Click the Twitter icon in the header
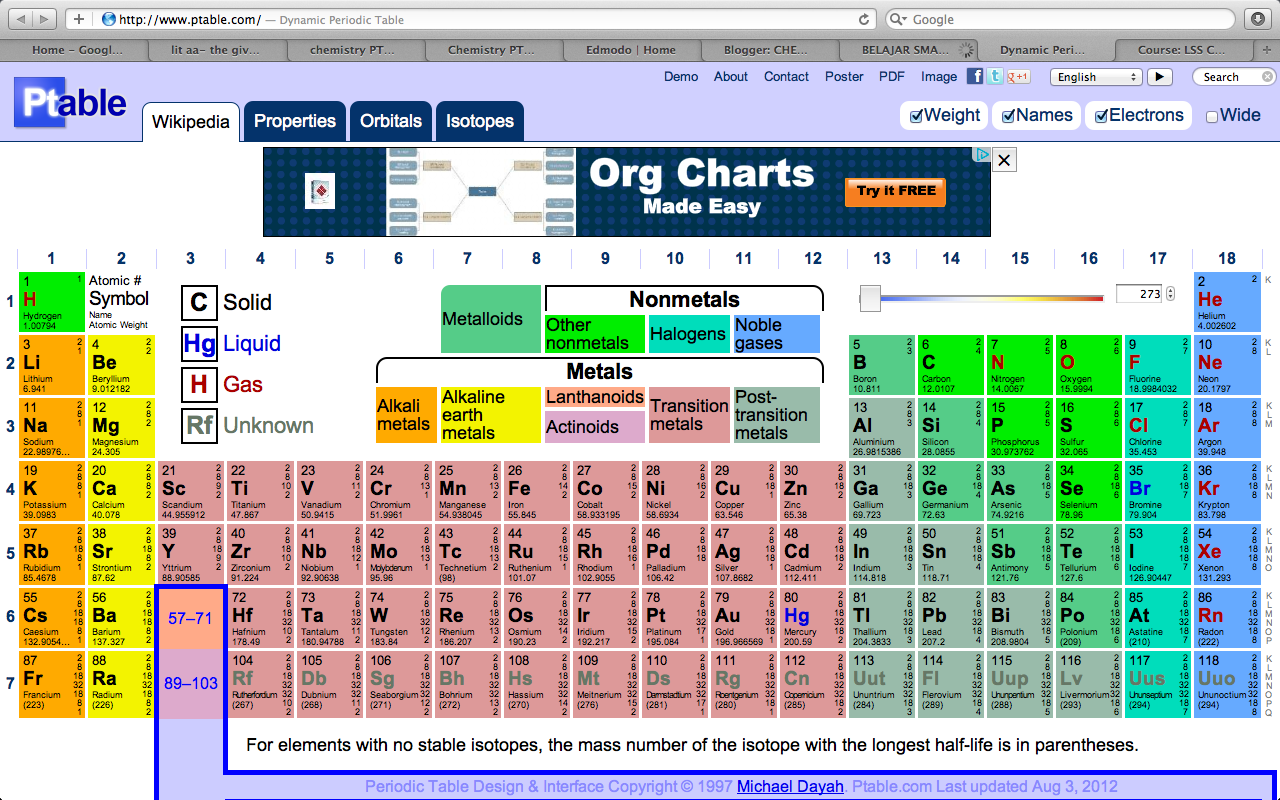The height and width of the screenshot is (800, 1280). (996, 76)
